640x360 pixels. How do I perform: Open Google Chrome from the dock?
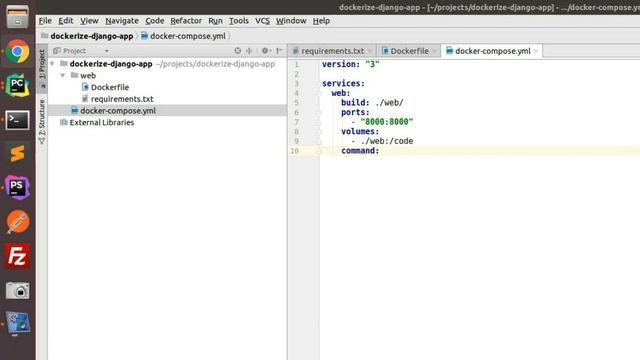17,51
